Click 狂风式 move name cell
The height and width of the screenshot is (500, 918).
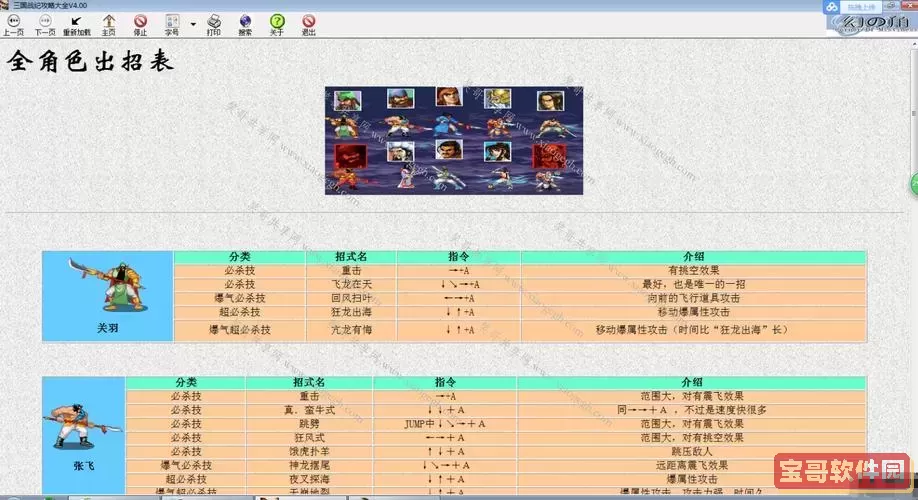coord(309,438)
